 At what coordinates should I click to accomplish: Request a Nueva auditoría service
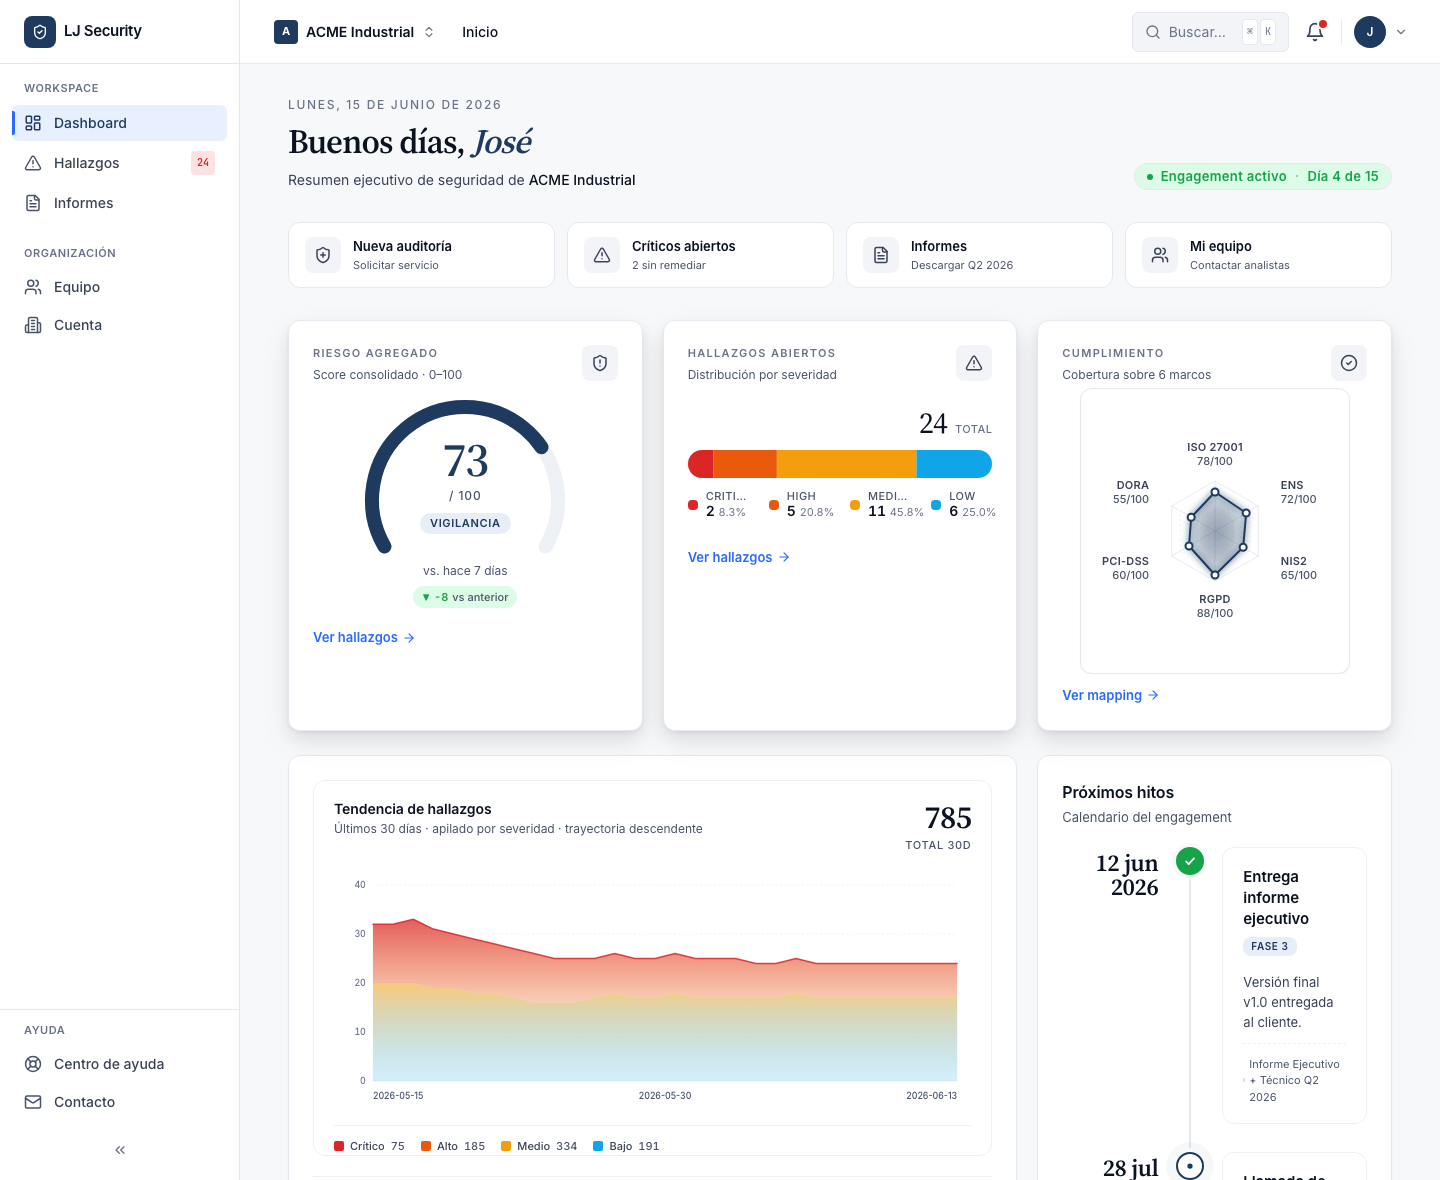(x=421, y=255)
